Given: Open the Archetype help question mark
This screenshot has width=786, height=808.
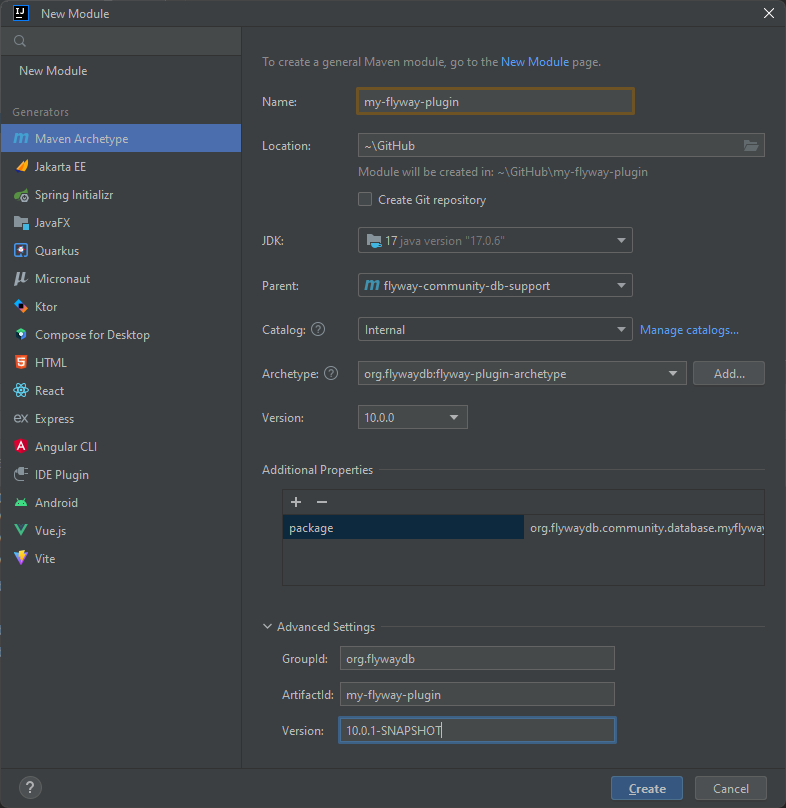Looking at the screenshot, I should [331, 373].
